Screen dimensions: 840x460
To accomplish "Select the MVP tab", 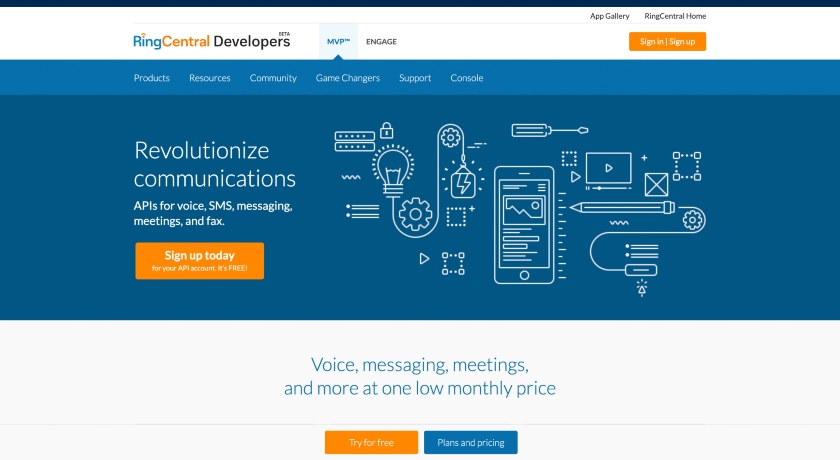I will (x=338, y=41).
